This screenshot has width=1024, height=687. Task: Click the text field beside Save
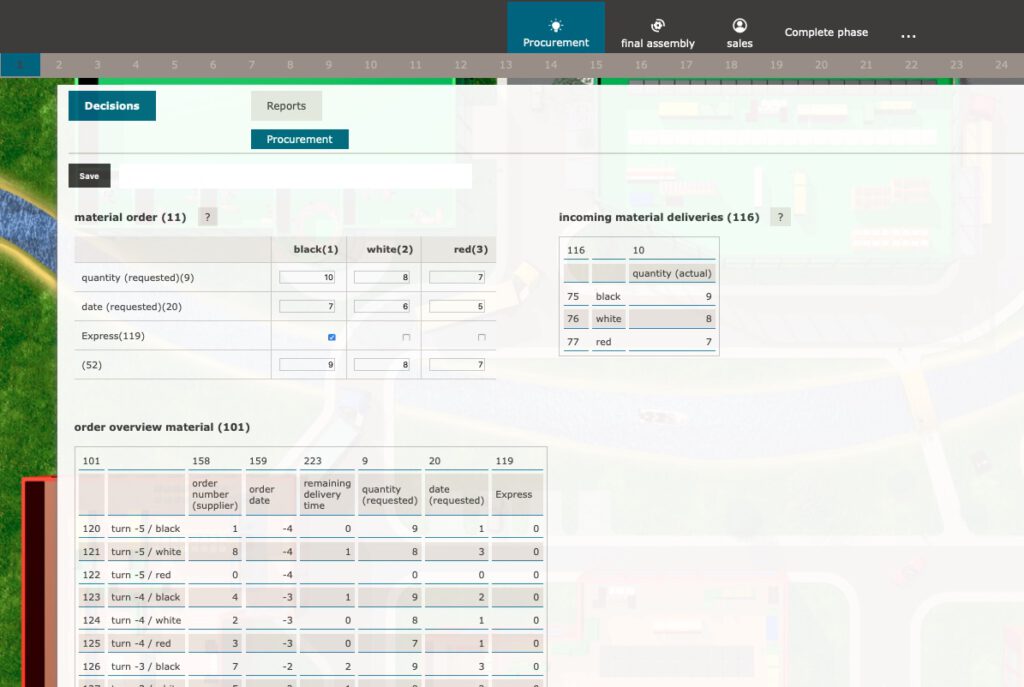pos(294,176)
